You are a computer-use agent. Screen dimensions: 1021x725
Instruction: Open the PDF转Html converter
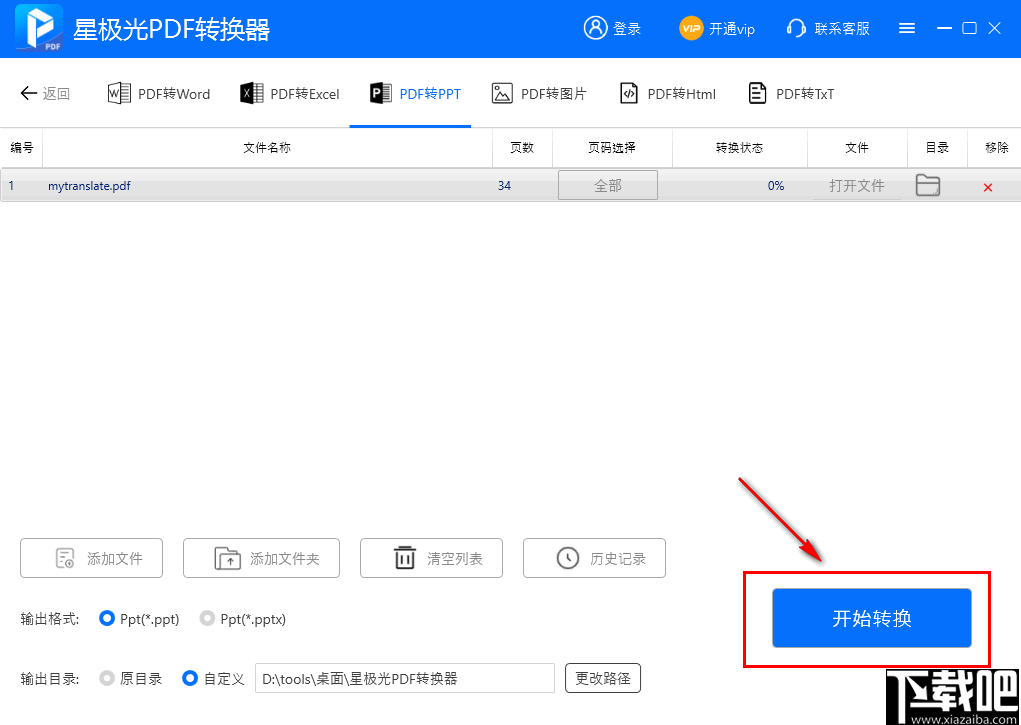tap(667, 93)
